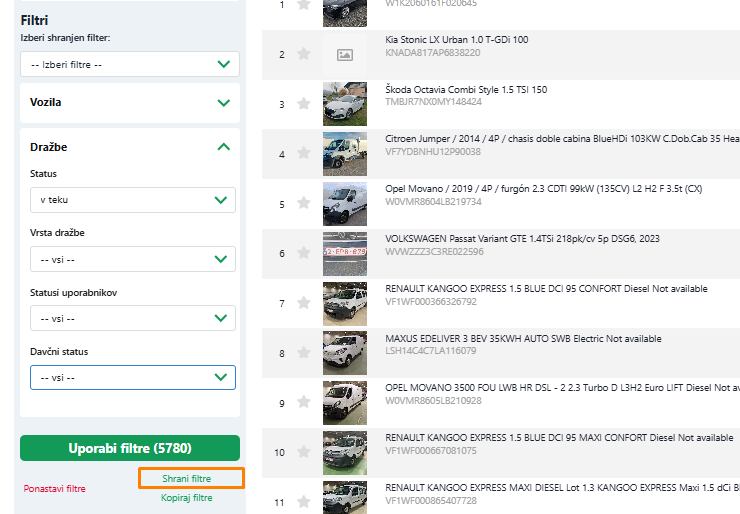
Task: Collapse the Dražbe filter section
Action: tap(130, 147)
